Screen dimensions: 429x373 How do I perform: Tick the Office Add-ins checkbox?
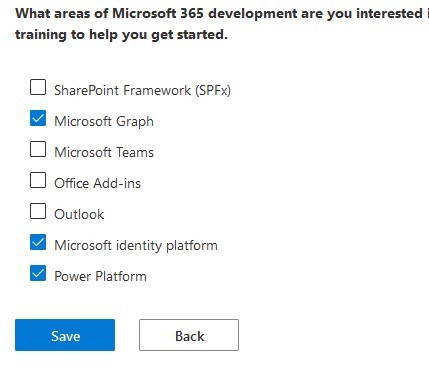38,180
